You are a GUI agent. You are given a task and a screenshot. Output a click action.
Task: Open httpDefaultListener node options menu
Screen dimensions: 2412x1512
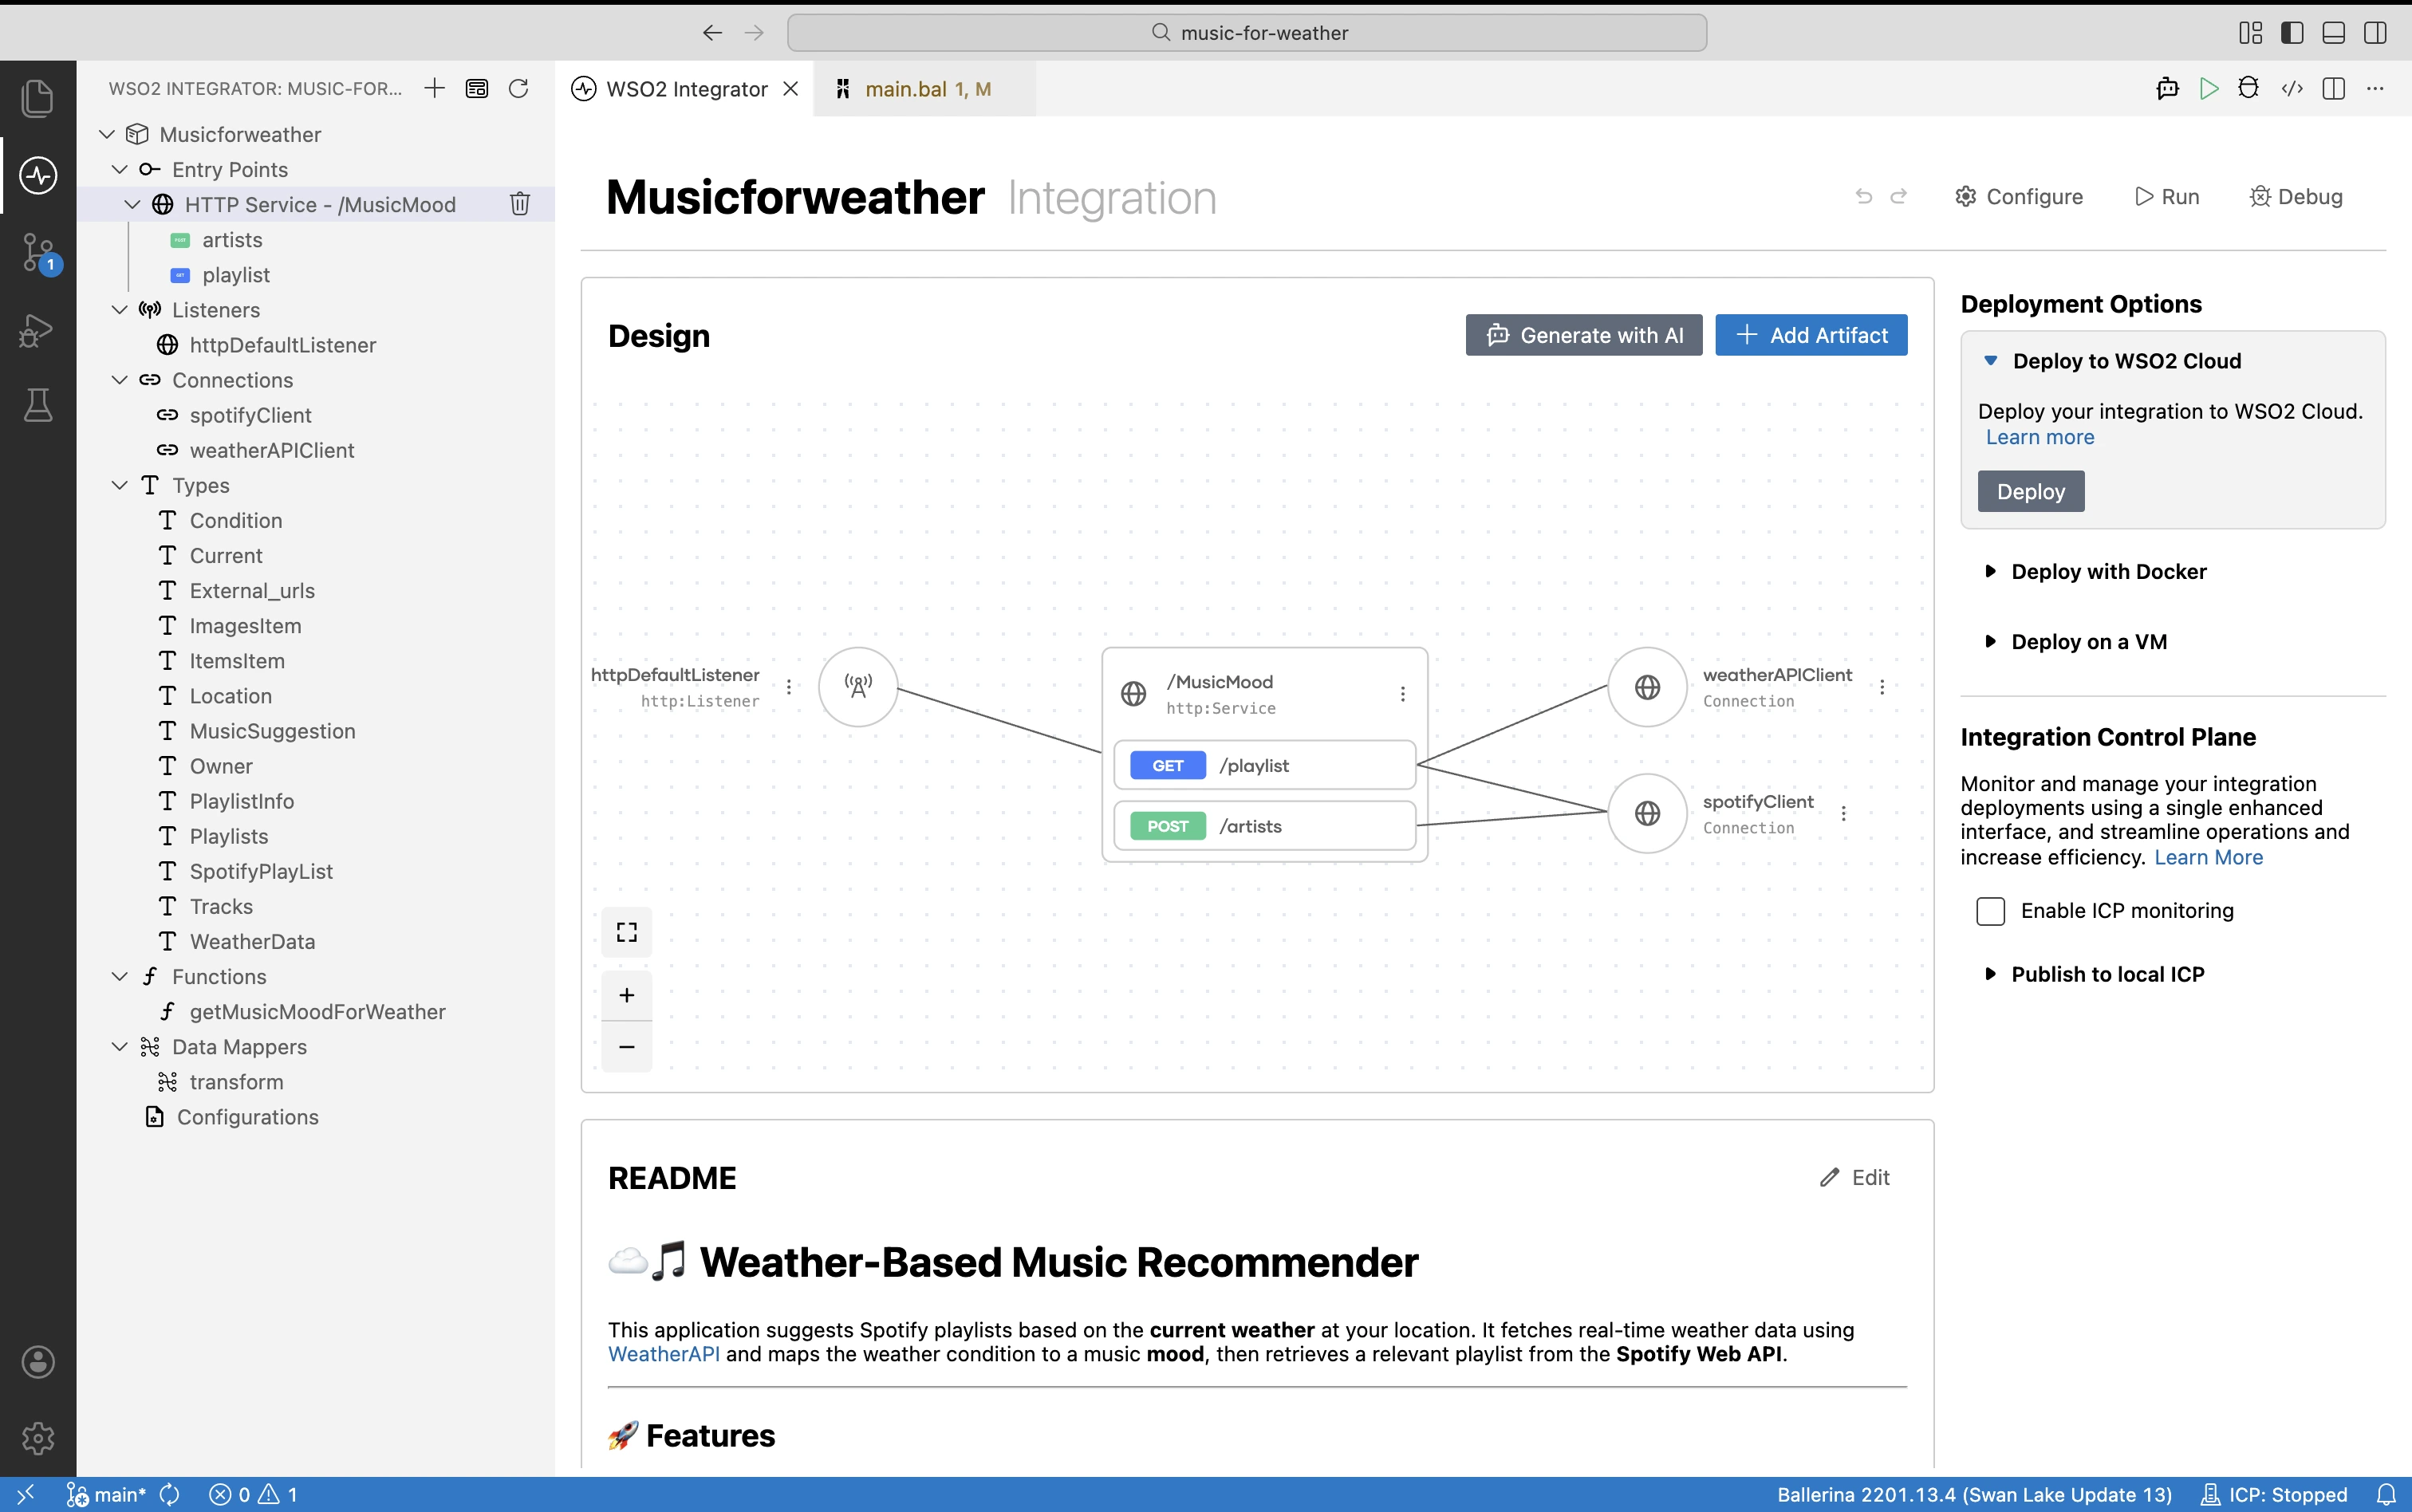tap(789, 687)
